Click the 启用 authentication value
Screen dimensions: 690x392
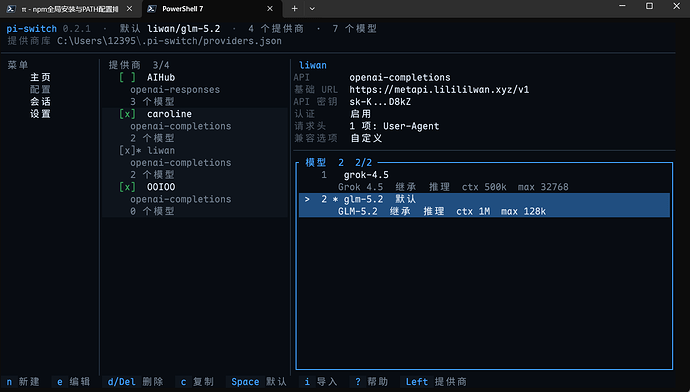pyautogui.click(x=360, y=114)
